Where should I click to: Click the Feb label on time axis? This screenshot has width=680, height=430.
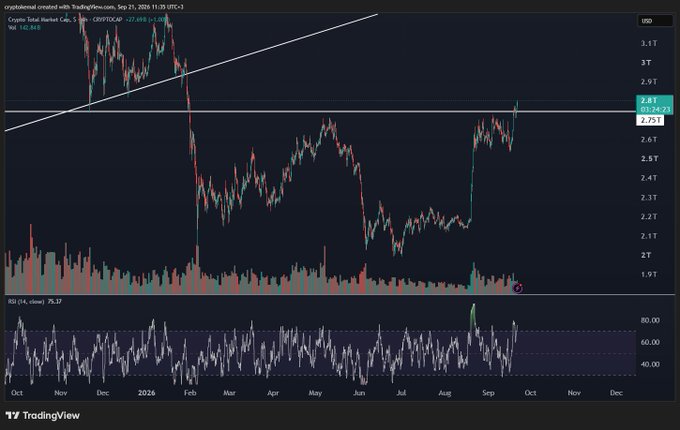coord(190,393)
